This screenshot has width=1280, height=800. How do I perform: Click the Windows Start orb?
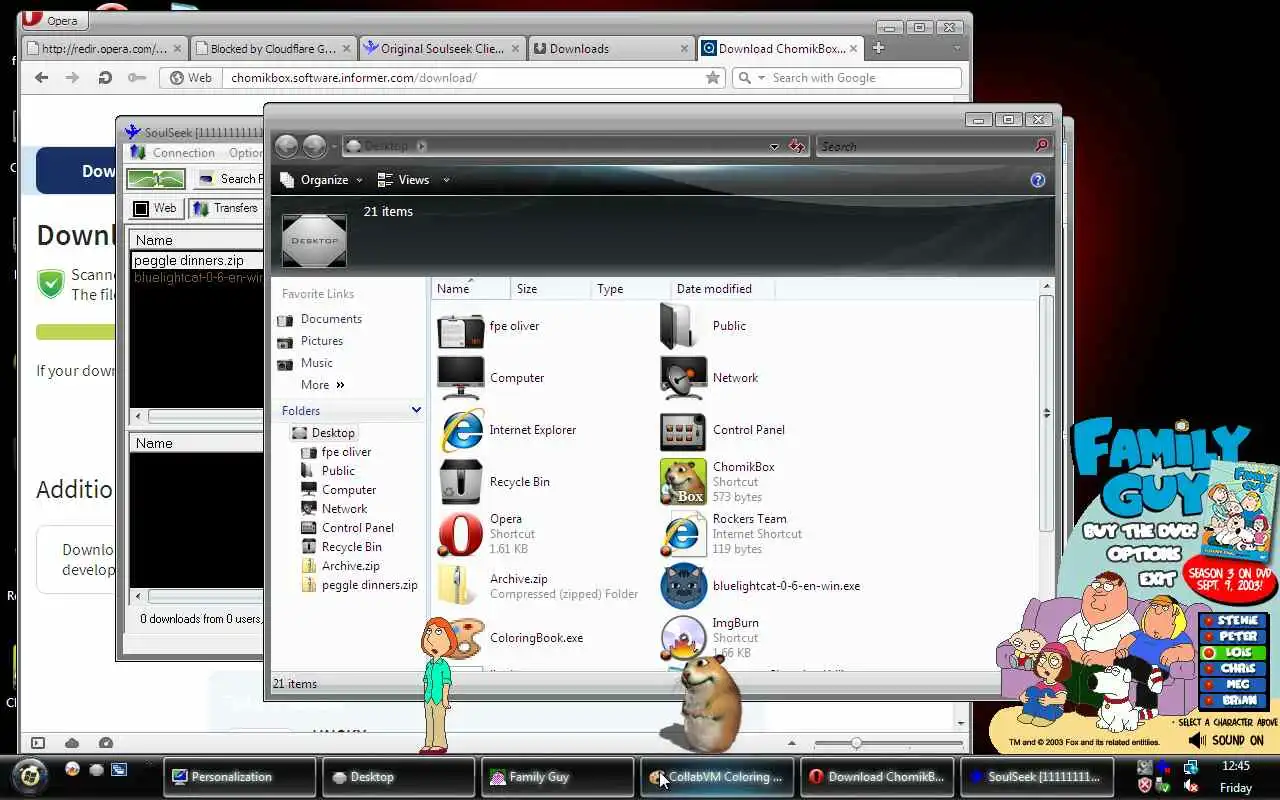29,776
